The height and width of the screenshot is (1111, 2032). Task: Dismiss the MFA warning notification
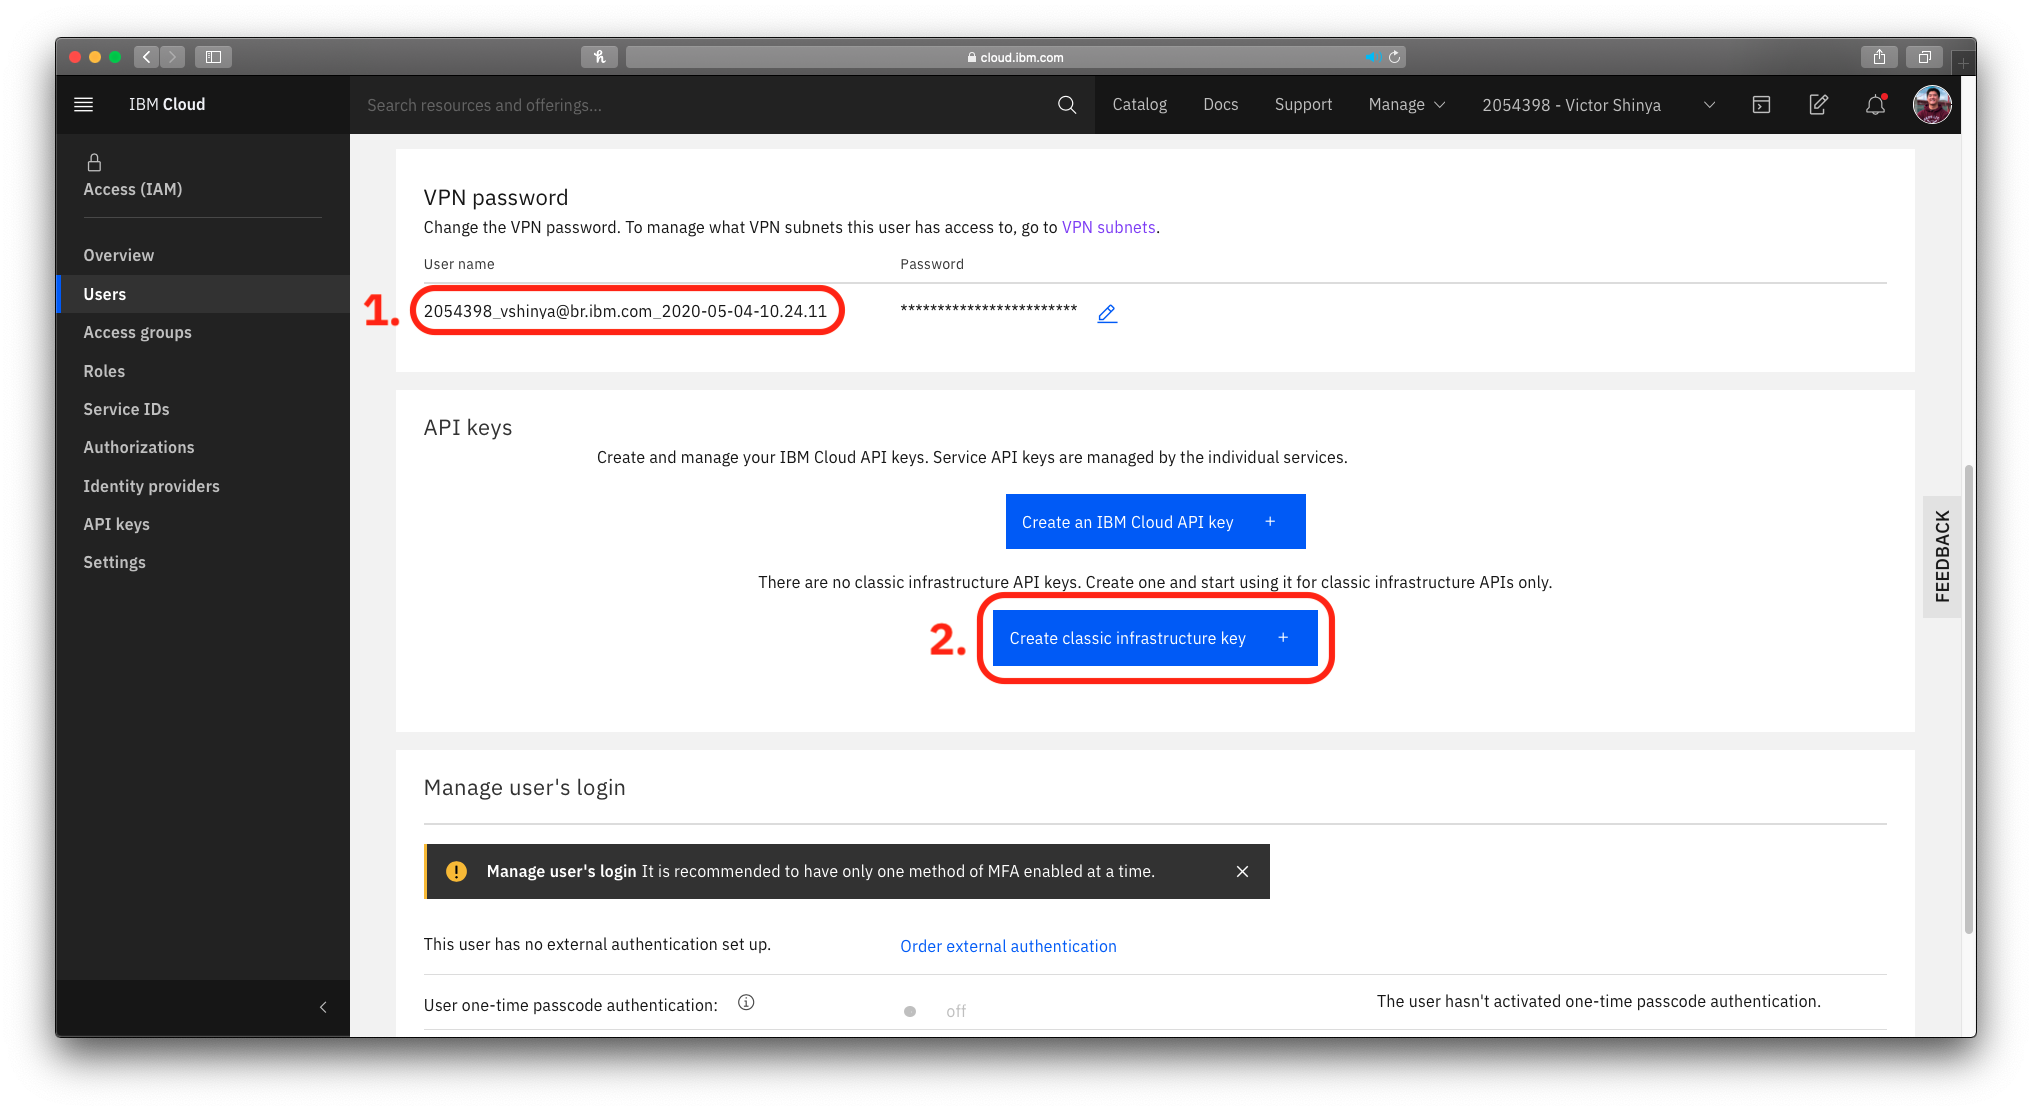1242,871
